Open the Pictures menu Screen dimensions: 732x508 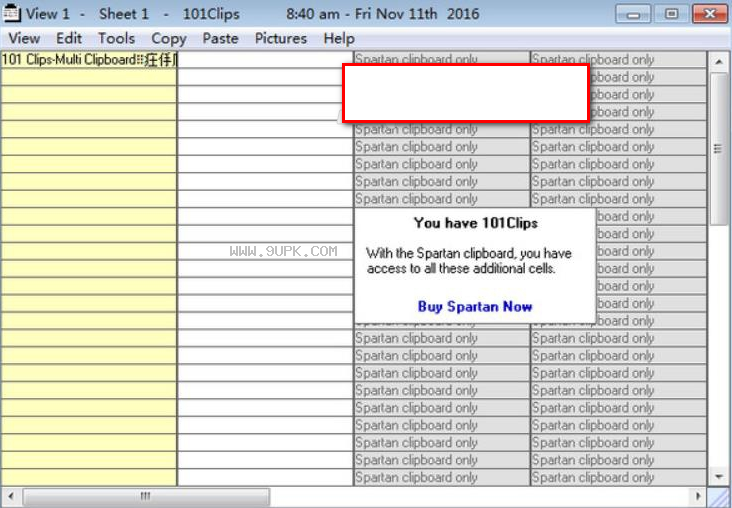pos(281,38)
